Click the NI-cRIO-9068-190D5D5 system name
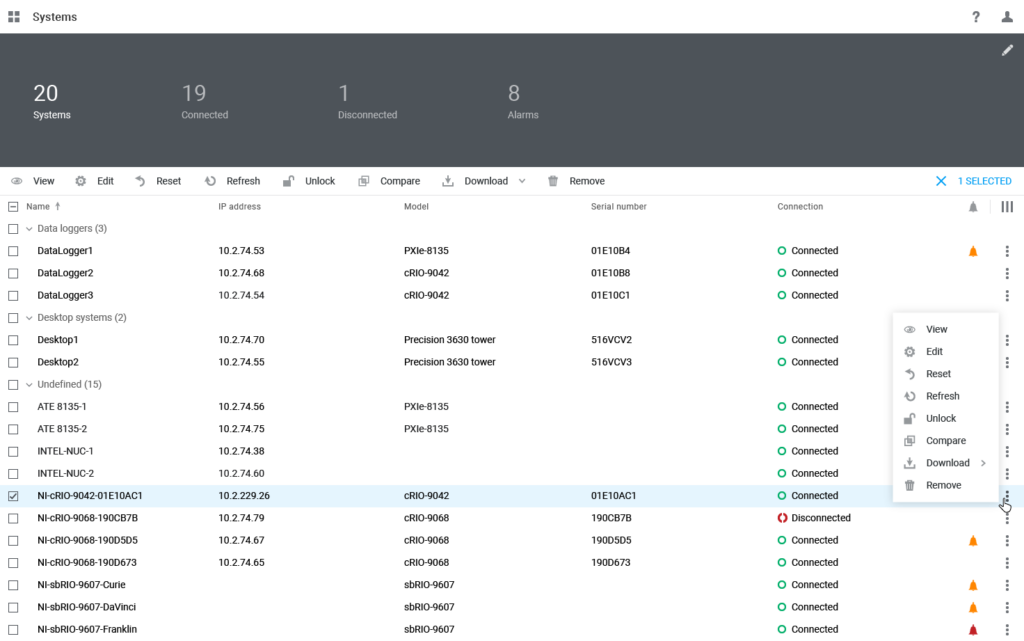This screenshot has width=1024, height=641. pyautogui.click(x=88, y=540)
